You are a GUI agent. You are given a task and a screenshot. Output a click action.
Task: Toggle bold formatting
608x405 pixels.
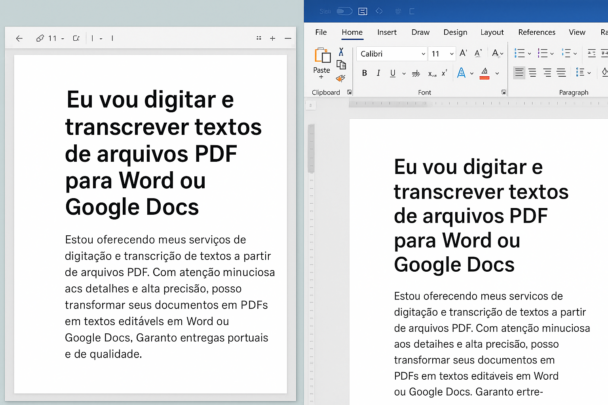click(364, 73)
